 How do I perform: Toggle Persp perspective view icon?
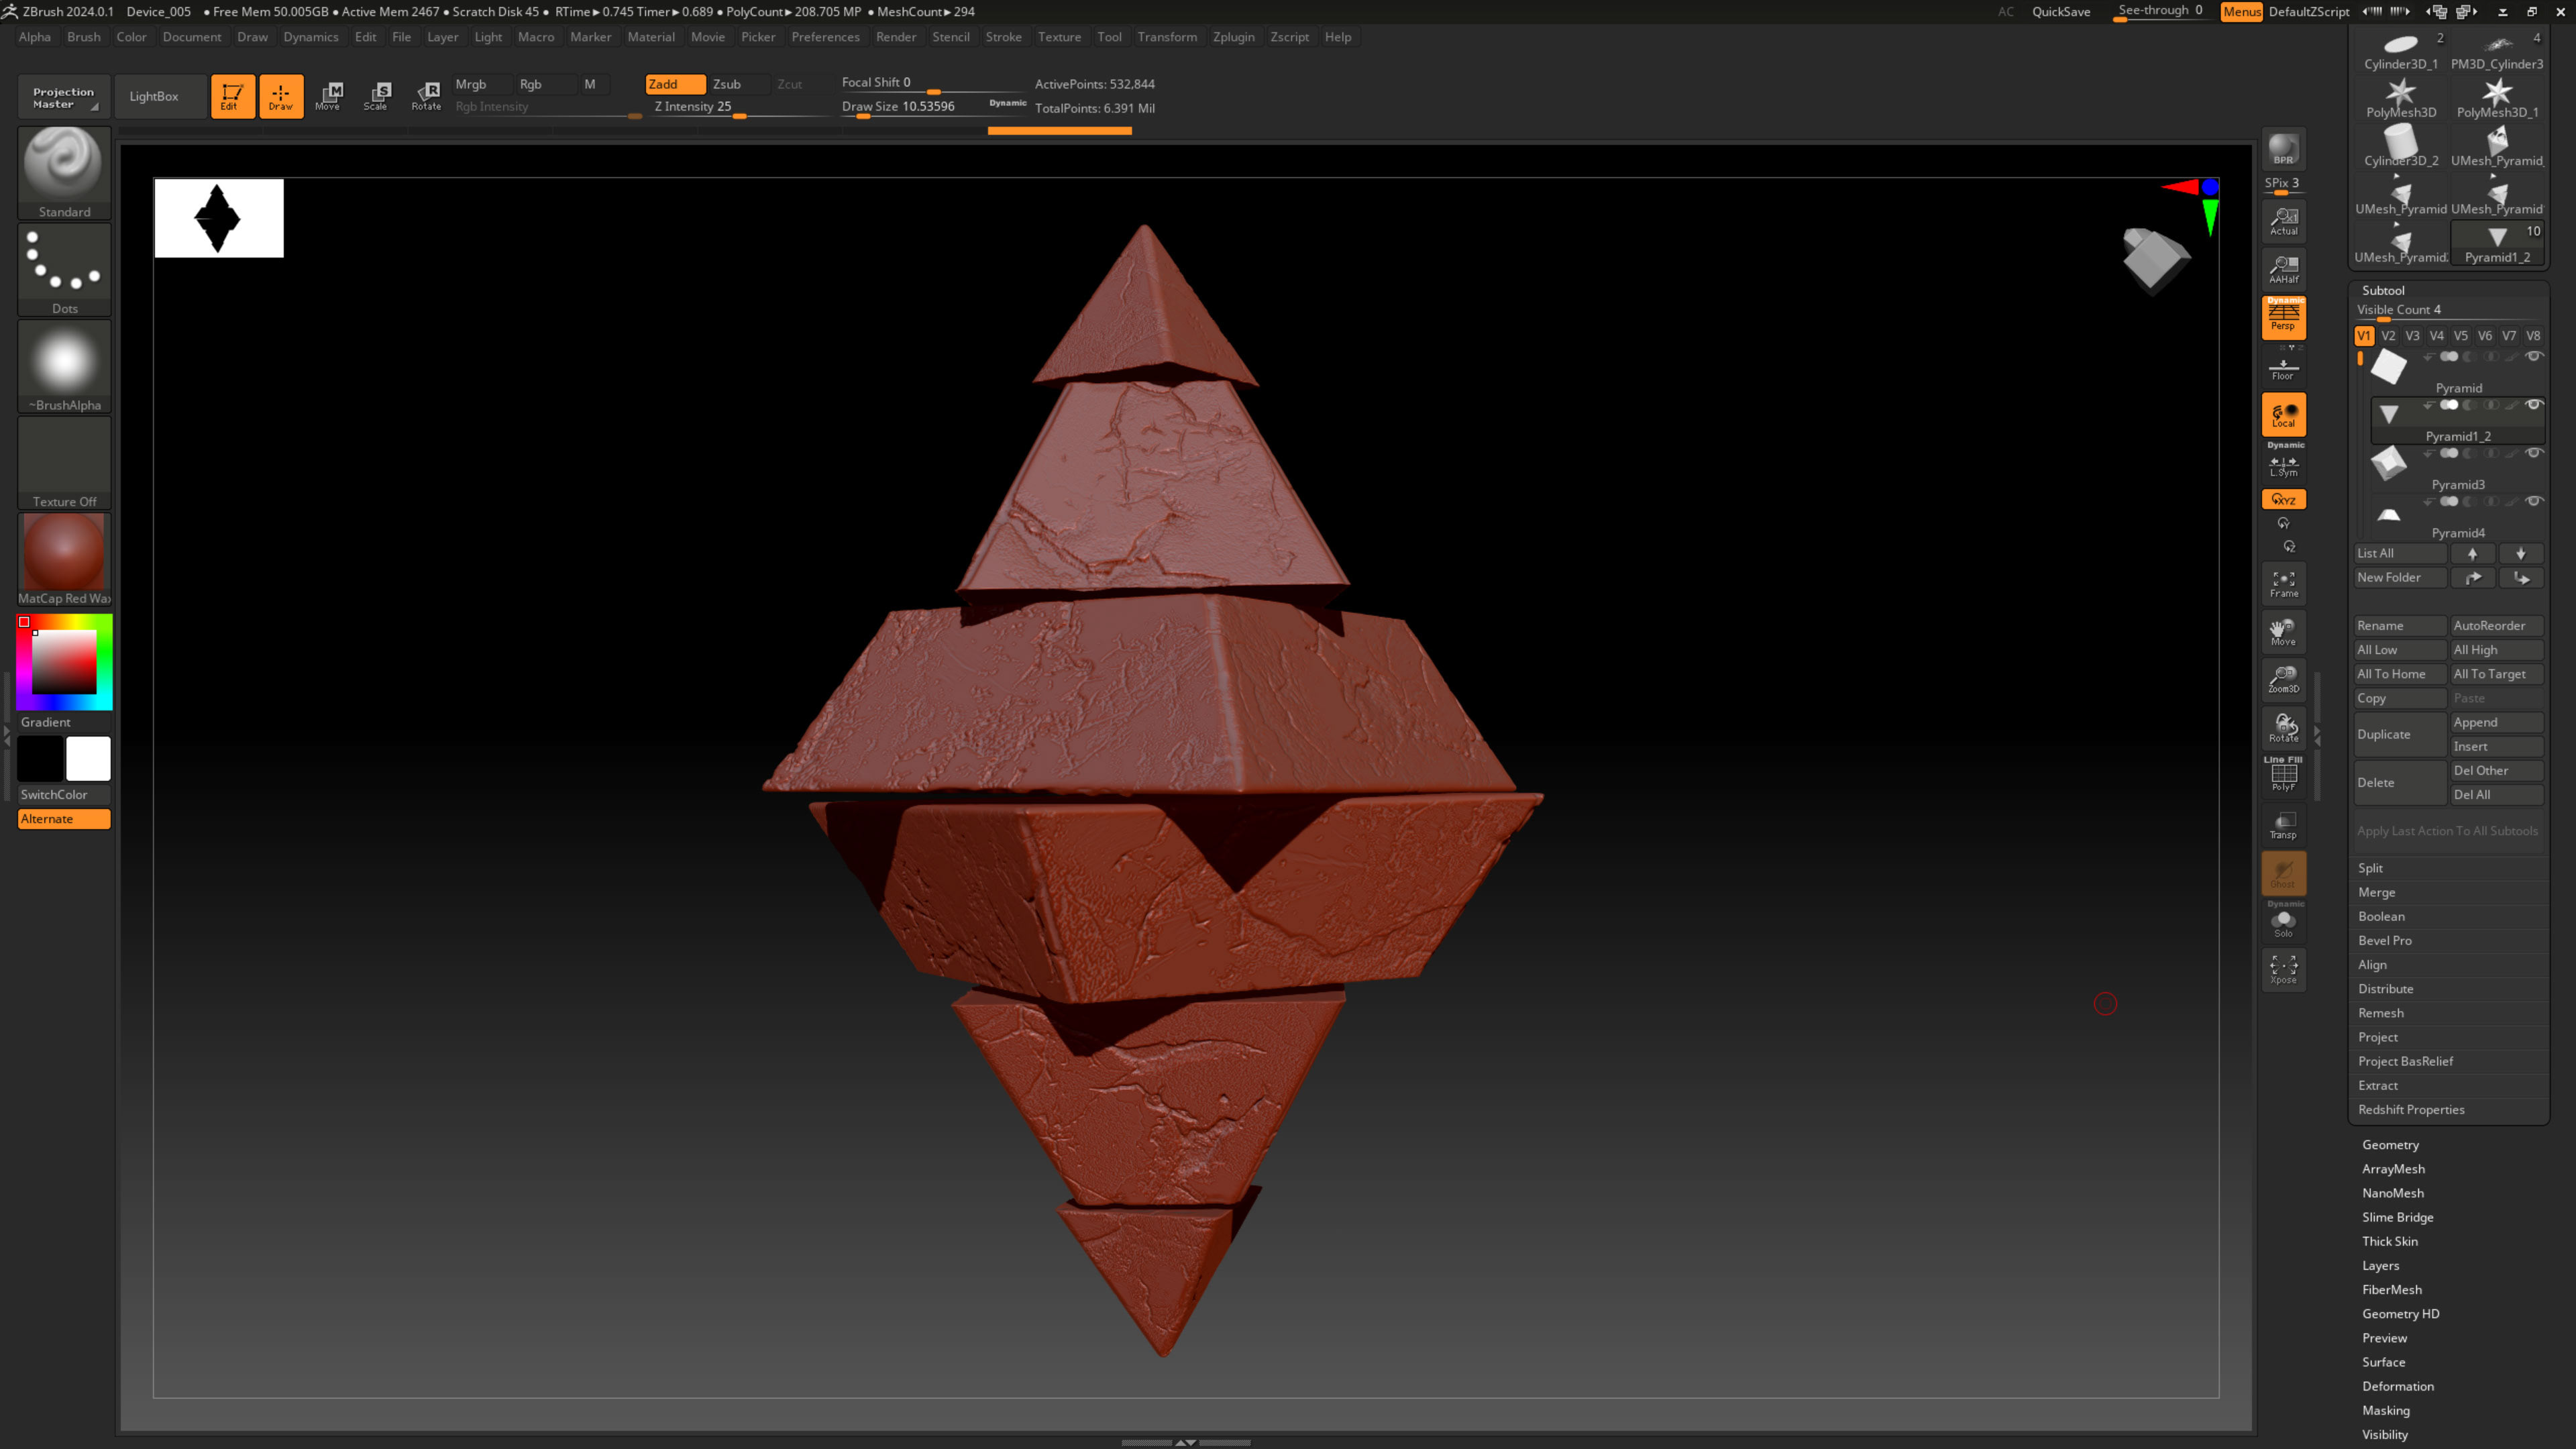point(2283,317)
